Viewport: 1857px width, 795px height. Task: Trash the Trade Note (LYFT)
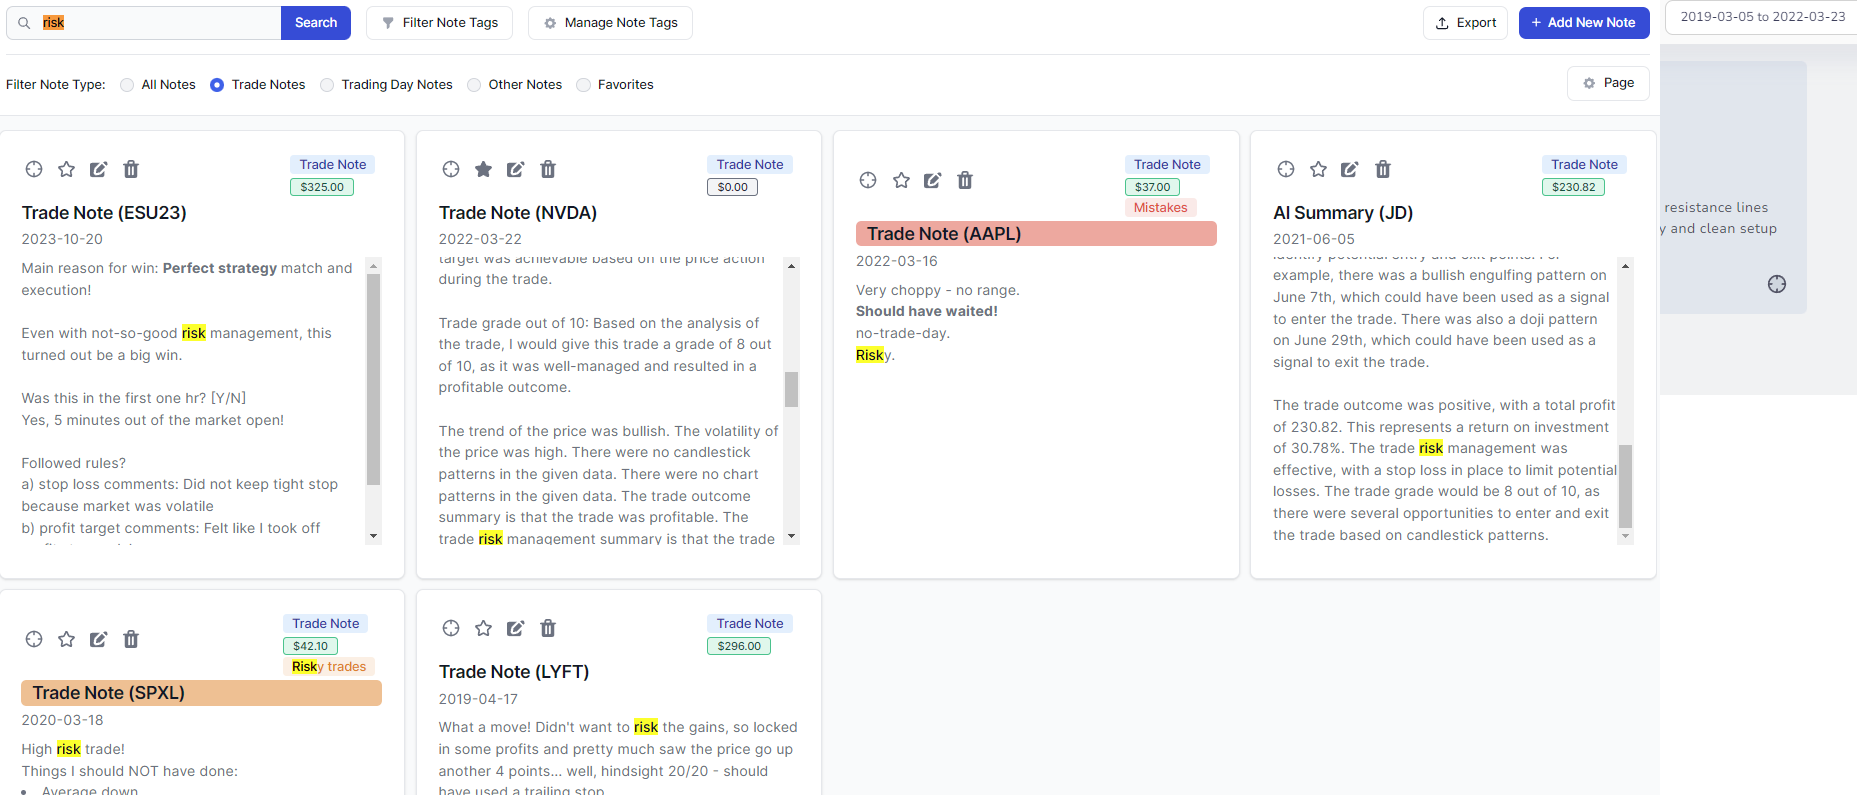tap(548, 628)
